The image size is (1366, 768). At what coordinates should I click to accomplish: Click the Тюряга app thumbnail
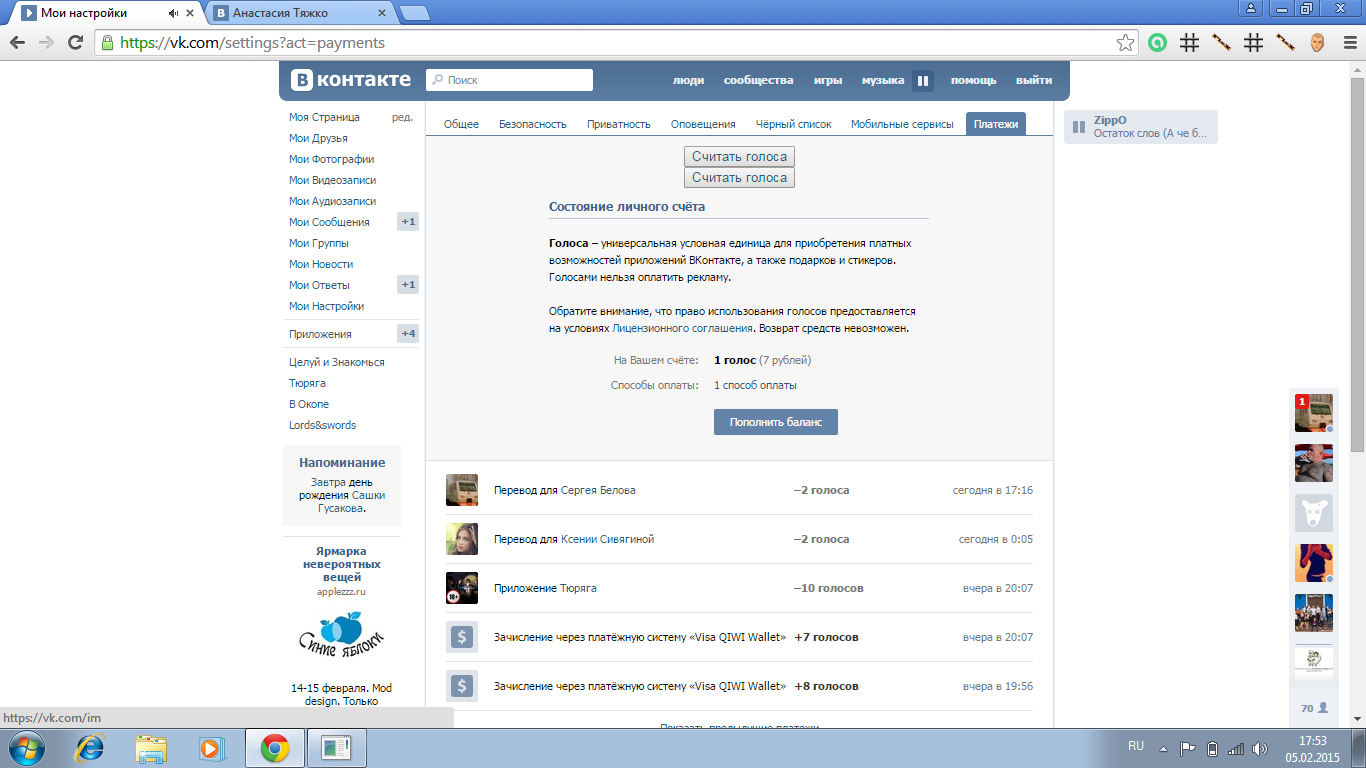[x=462, y=588]
